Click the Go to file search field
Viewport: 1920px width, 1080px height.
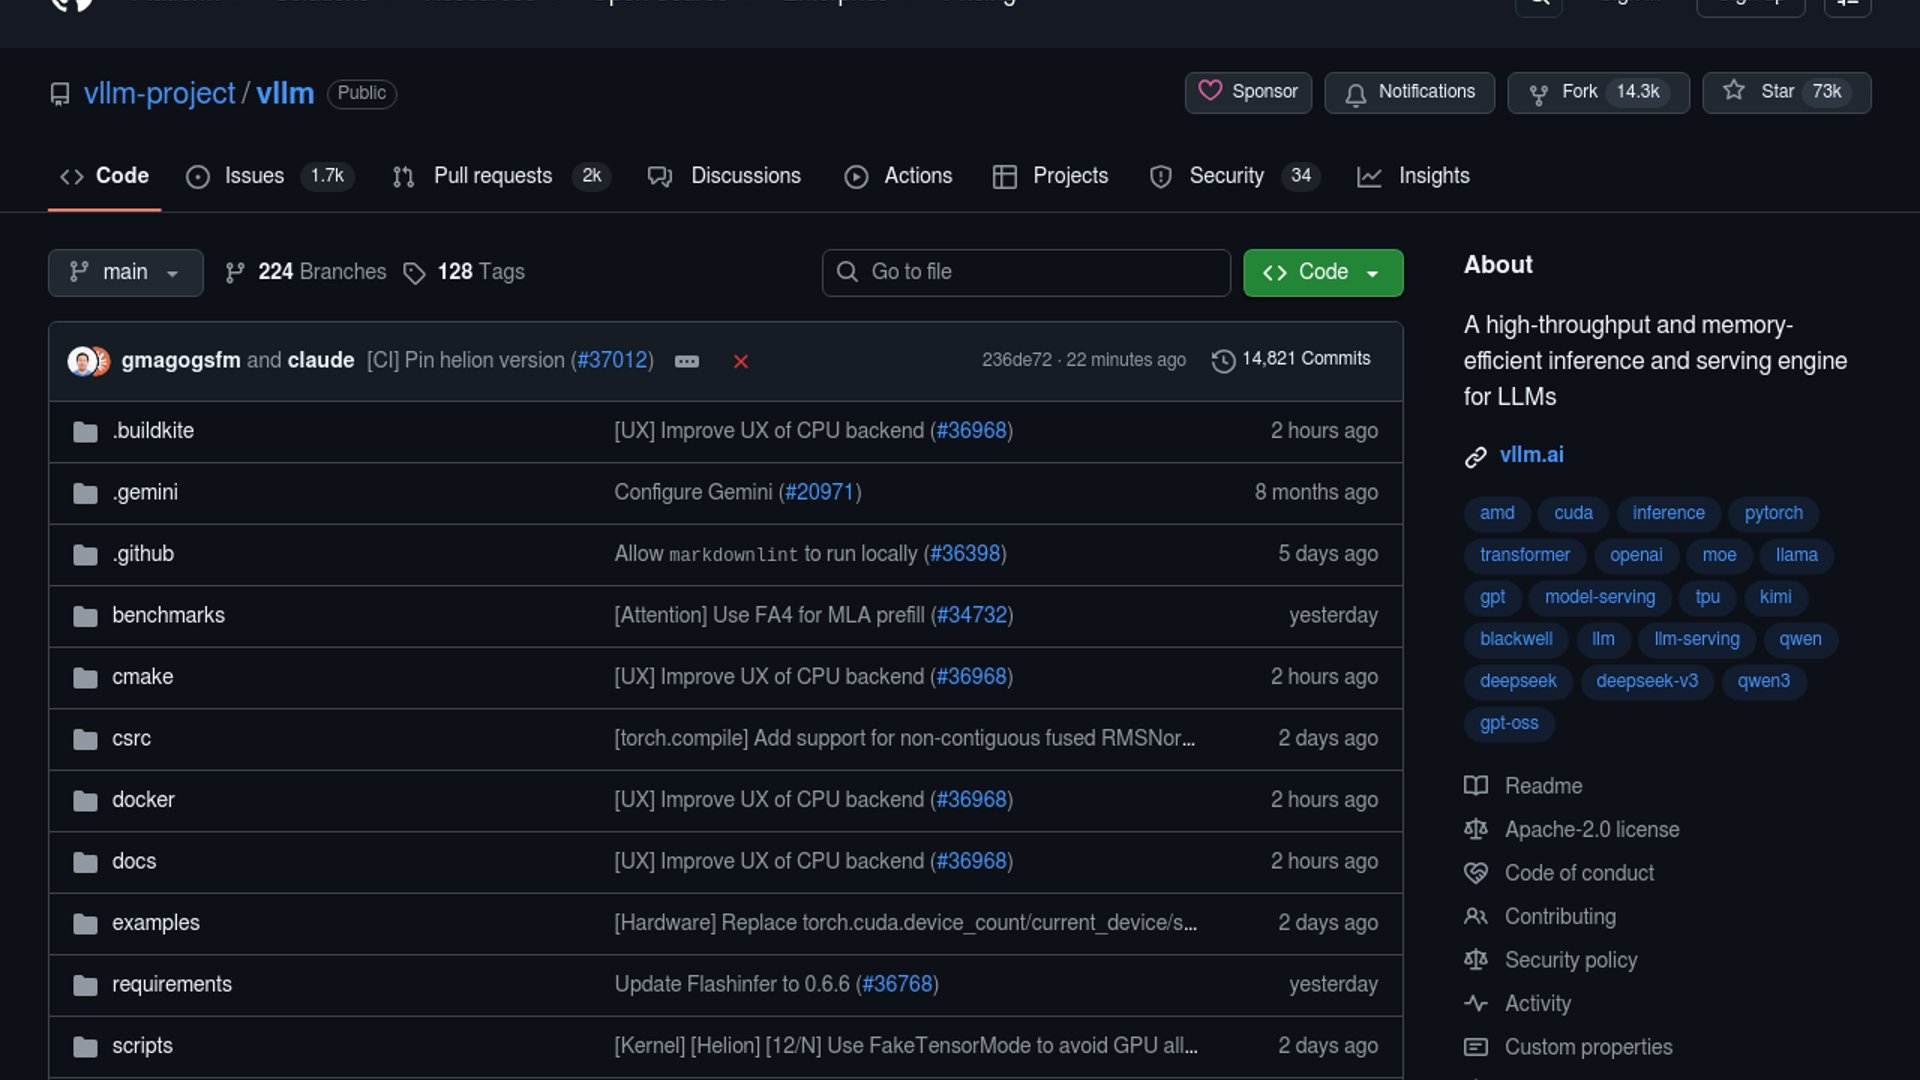pos(1026,272)
